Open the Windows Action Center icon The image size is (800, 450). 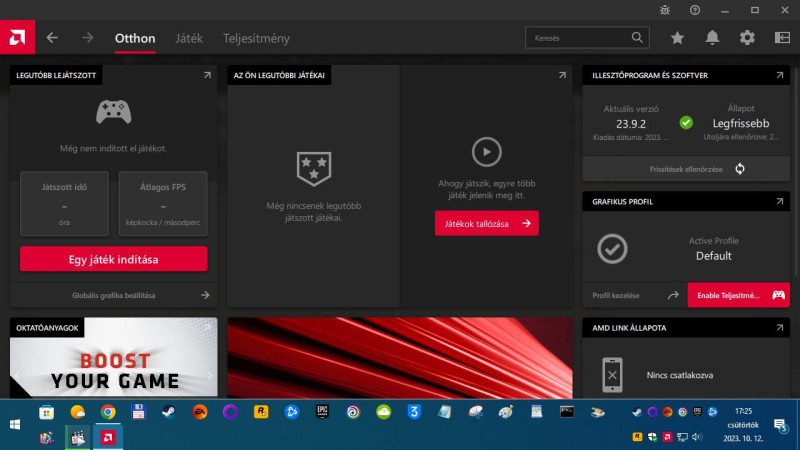pyautogui.click(x=781, y=424)
